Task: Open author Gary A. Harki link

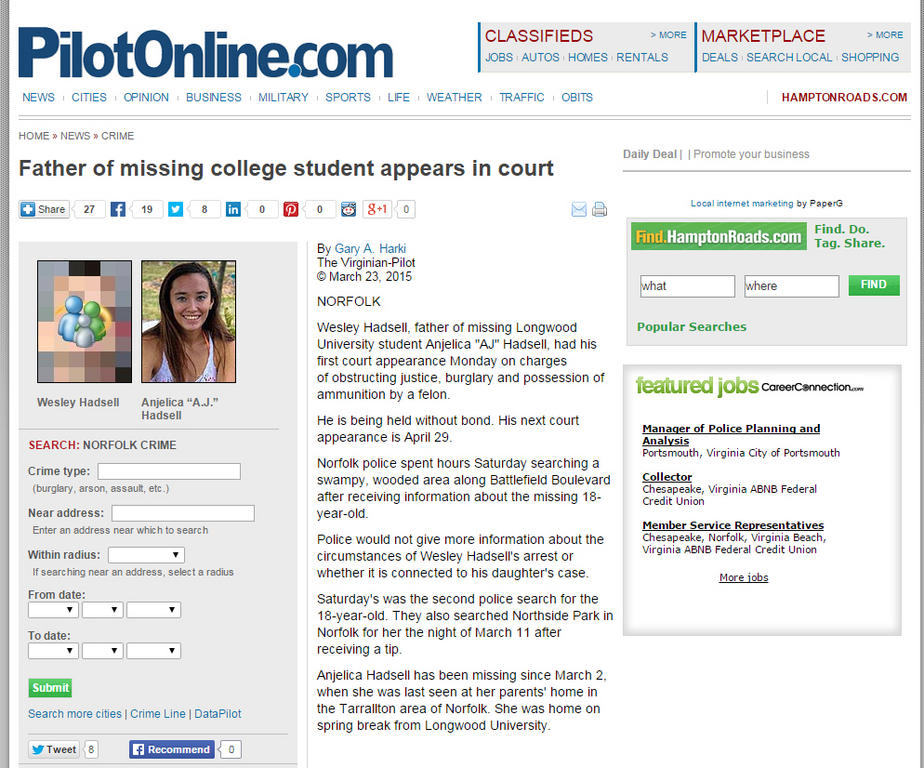Action: click(x=370, y=249)
